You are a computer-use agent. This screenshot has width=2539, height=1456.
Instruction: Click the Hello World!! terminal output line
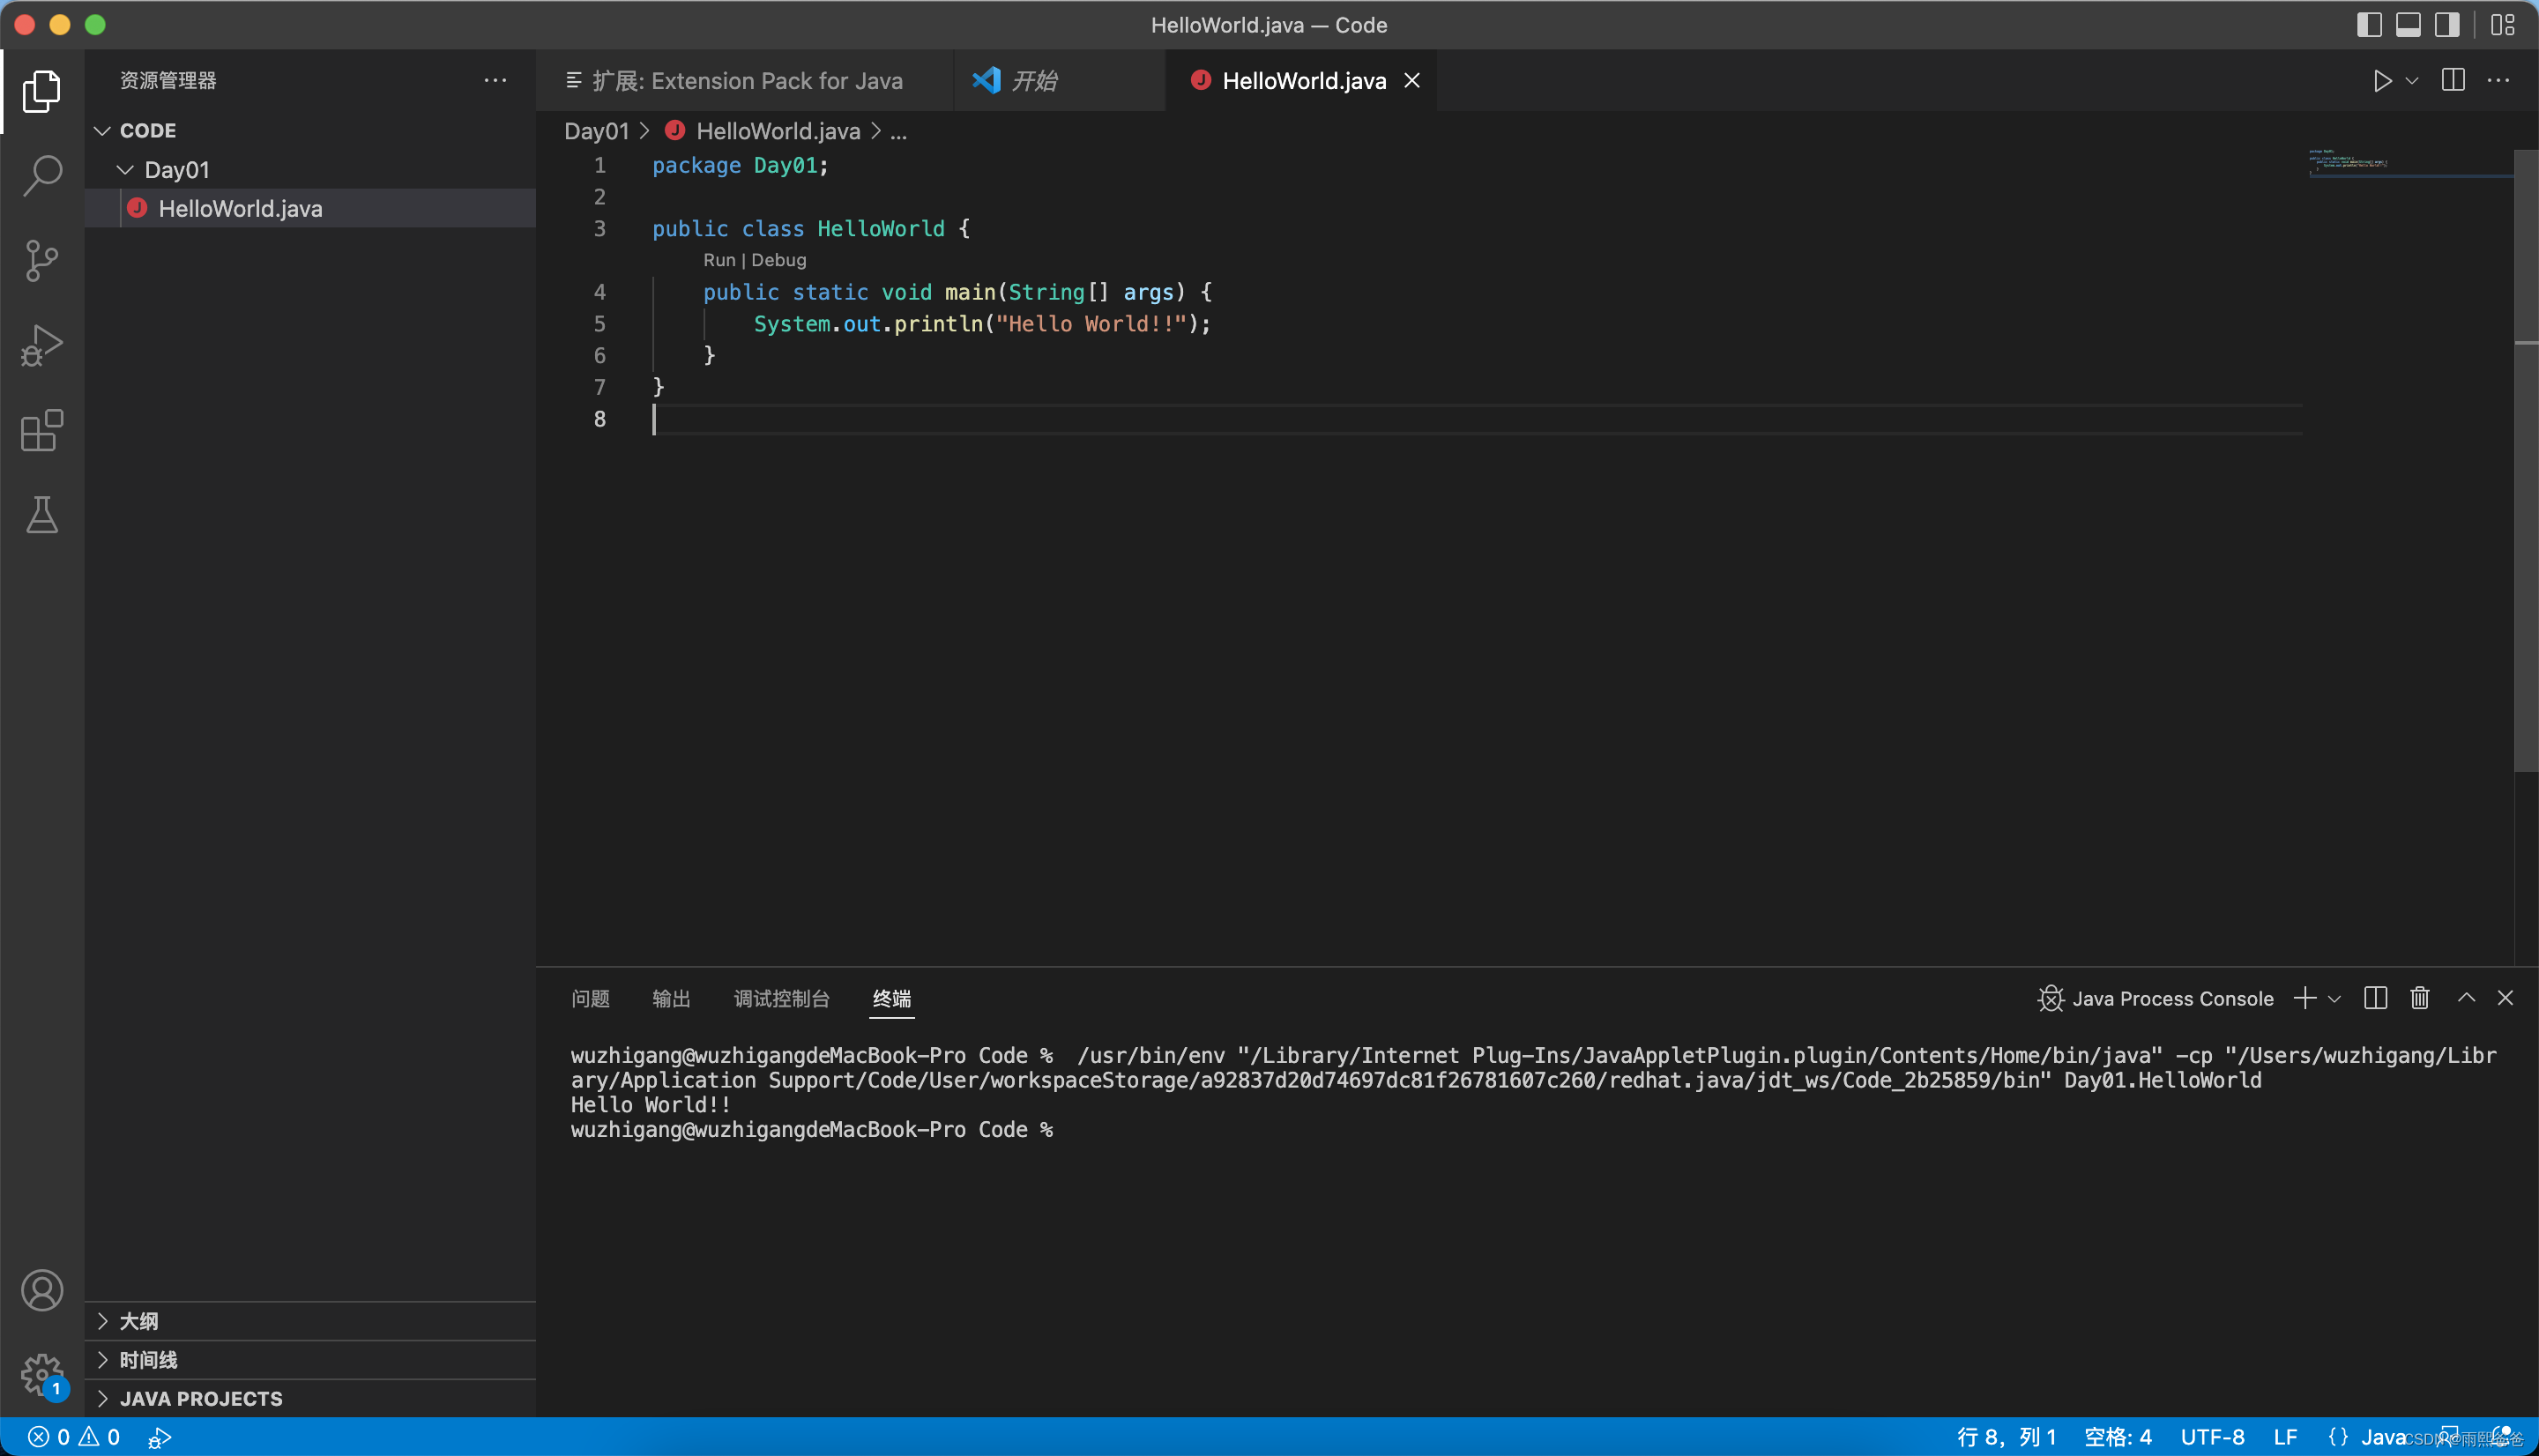(x=650, y=1104)
